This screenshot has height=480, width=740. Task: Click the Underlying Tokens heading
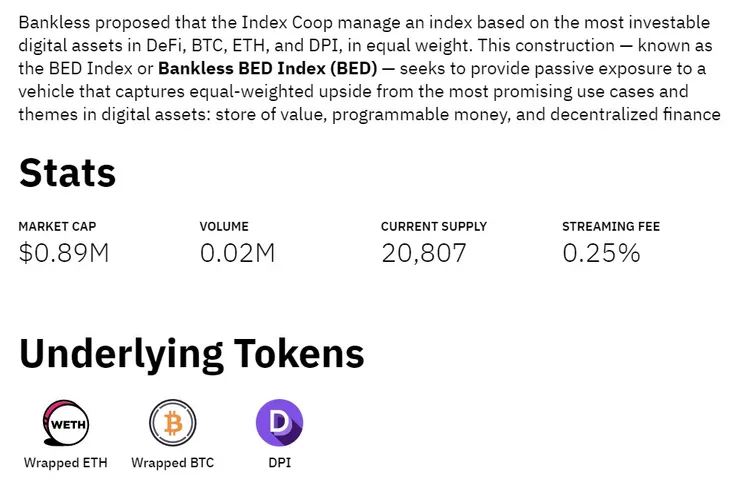click(x=191, y=353)
